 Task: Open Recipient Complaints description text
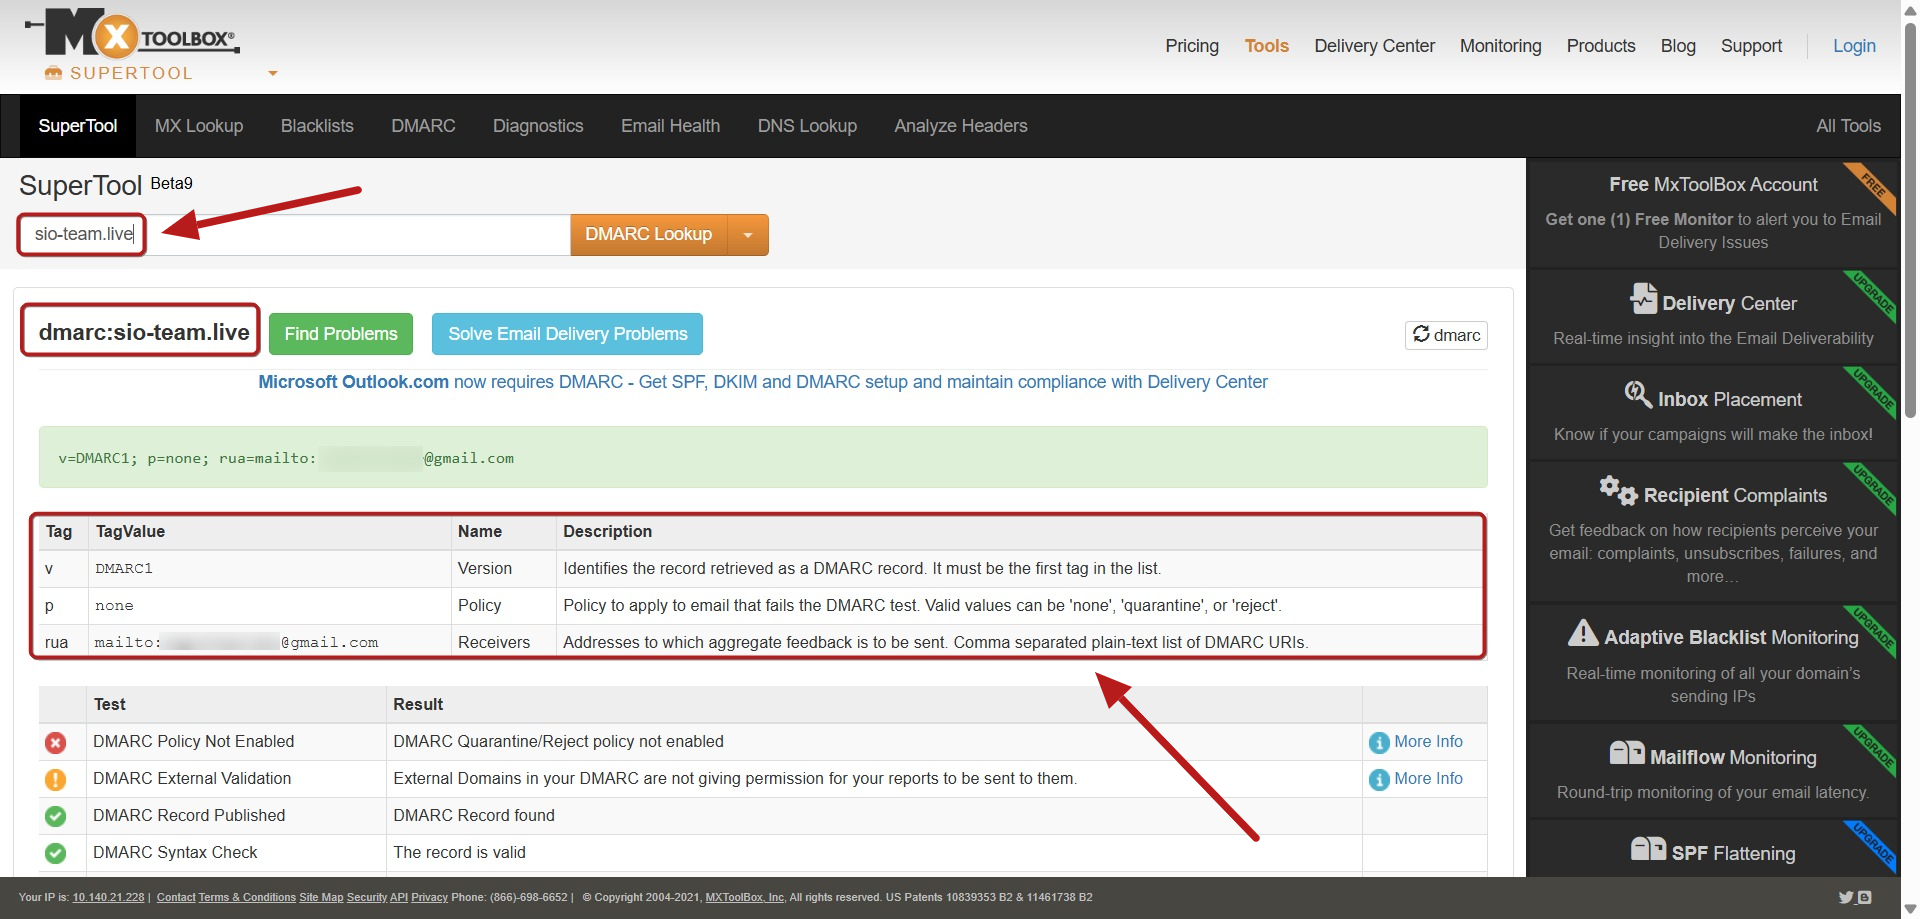pyautogui.click(x=1713, y=554)
